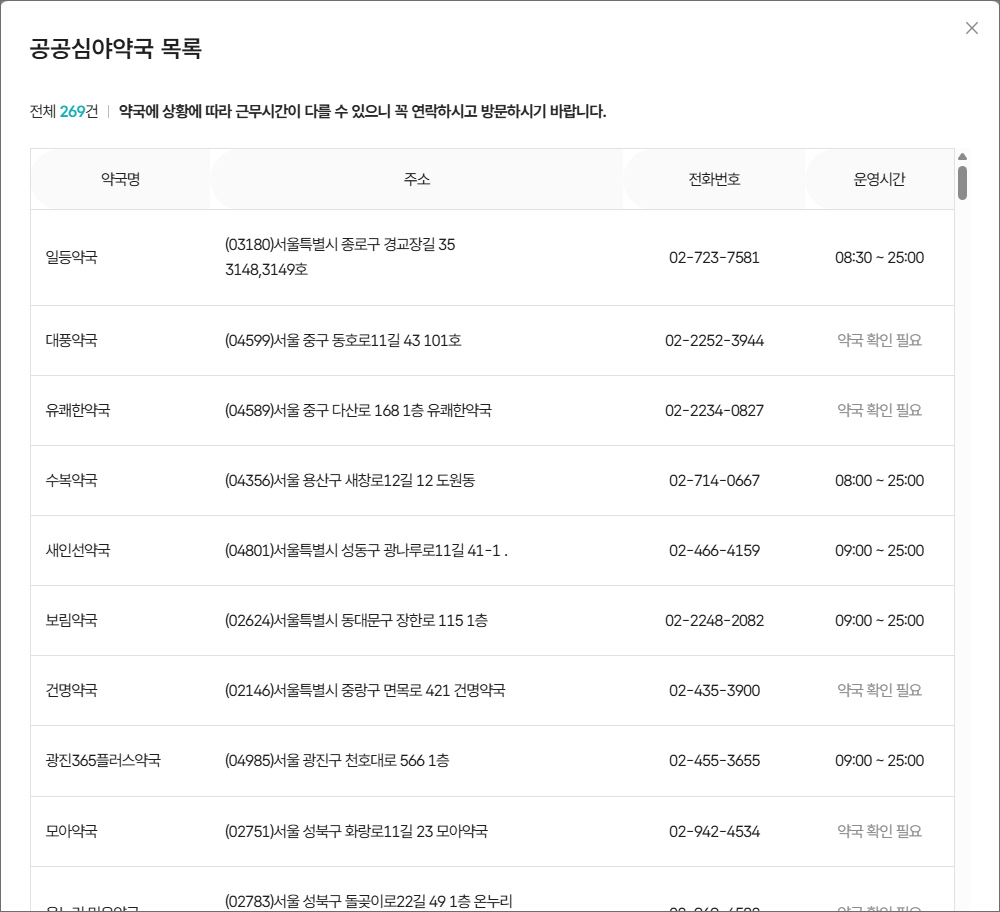Click the scrollbar up arrow
The image size is (1000, 912).
tap(962, 157)
